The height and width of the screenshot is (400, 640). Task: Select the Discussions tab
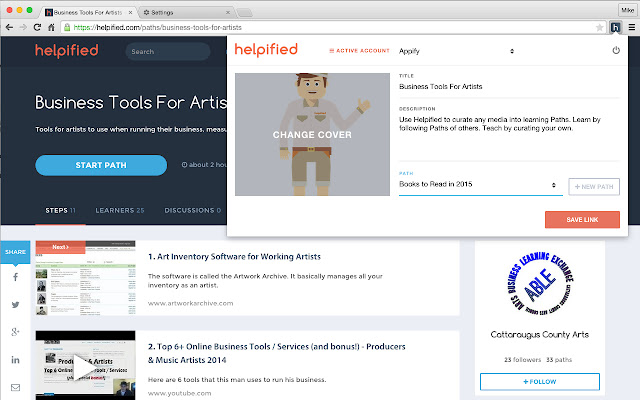tap(193, 211)
